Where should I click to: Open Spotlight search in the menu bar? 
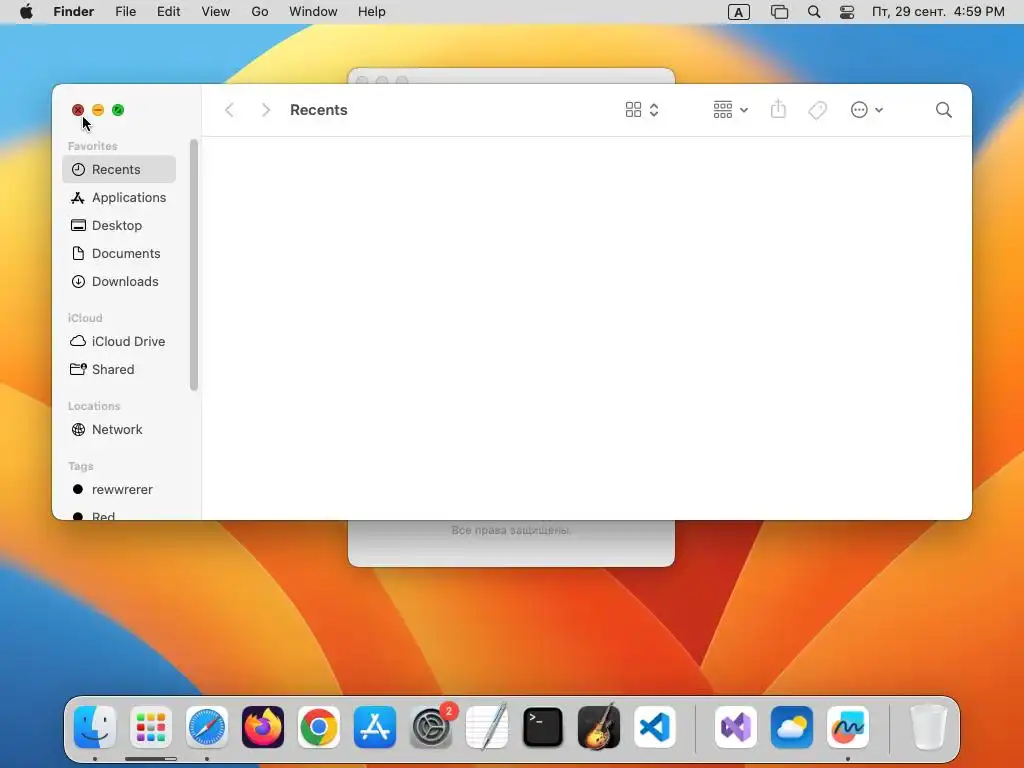[814, 12]
